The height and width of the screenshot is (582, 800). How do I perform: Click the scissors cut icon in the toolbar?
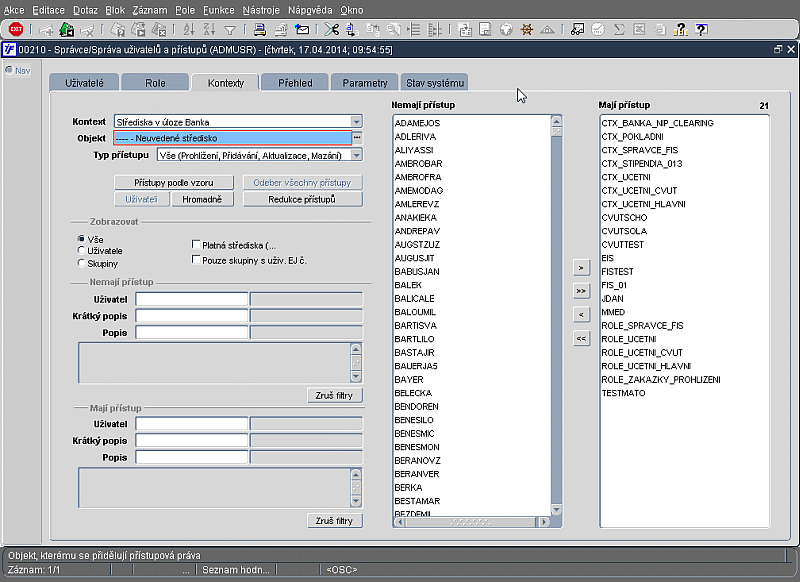point(331,30)
